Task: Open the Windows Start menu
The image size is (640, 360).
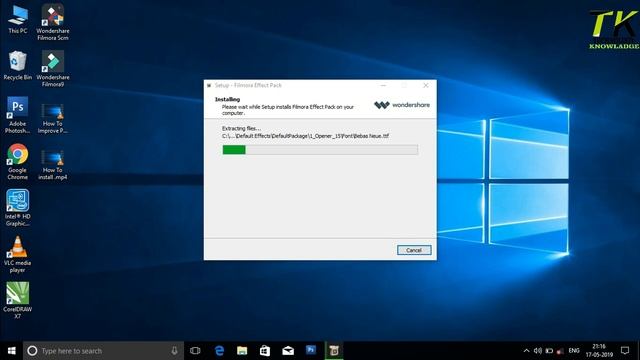Action: [11, 351]
